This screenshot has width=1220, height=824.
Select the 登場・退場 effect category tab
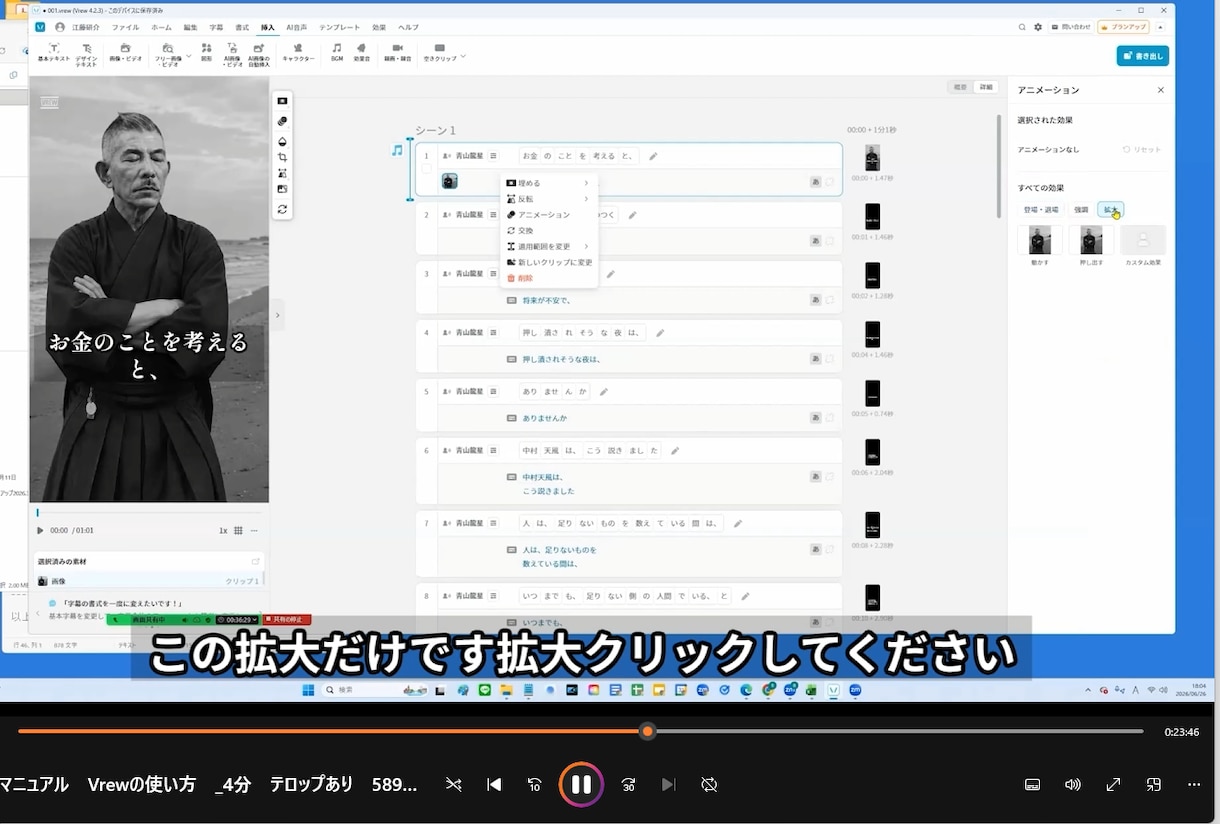pyautogui.click(x=1041, y=210)
